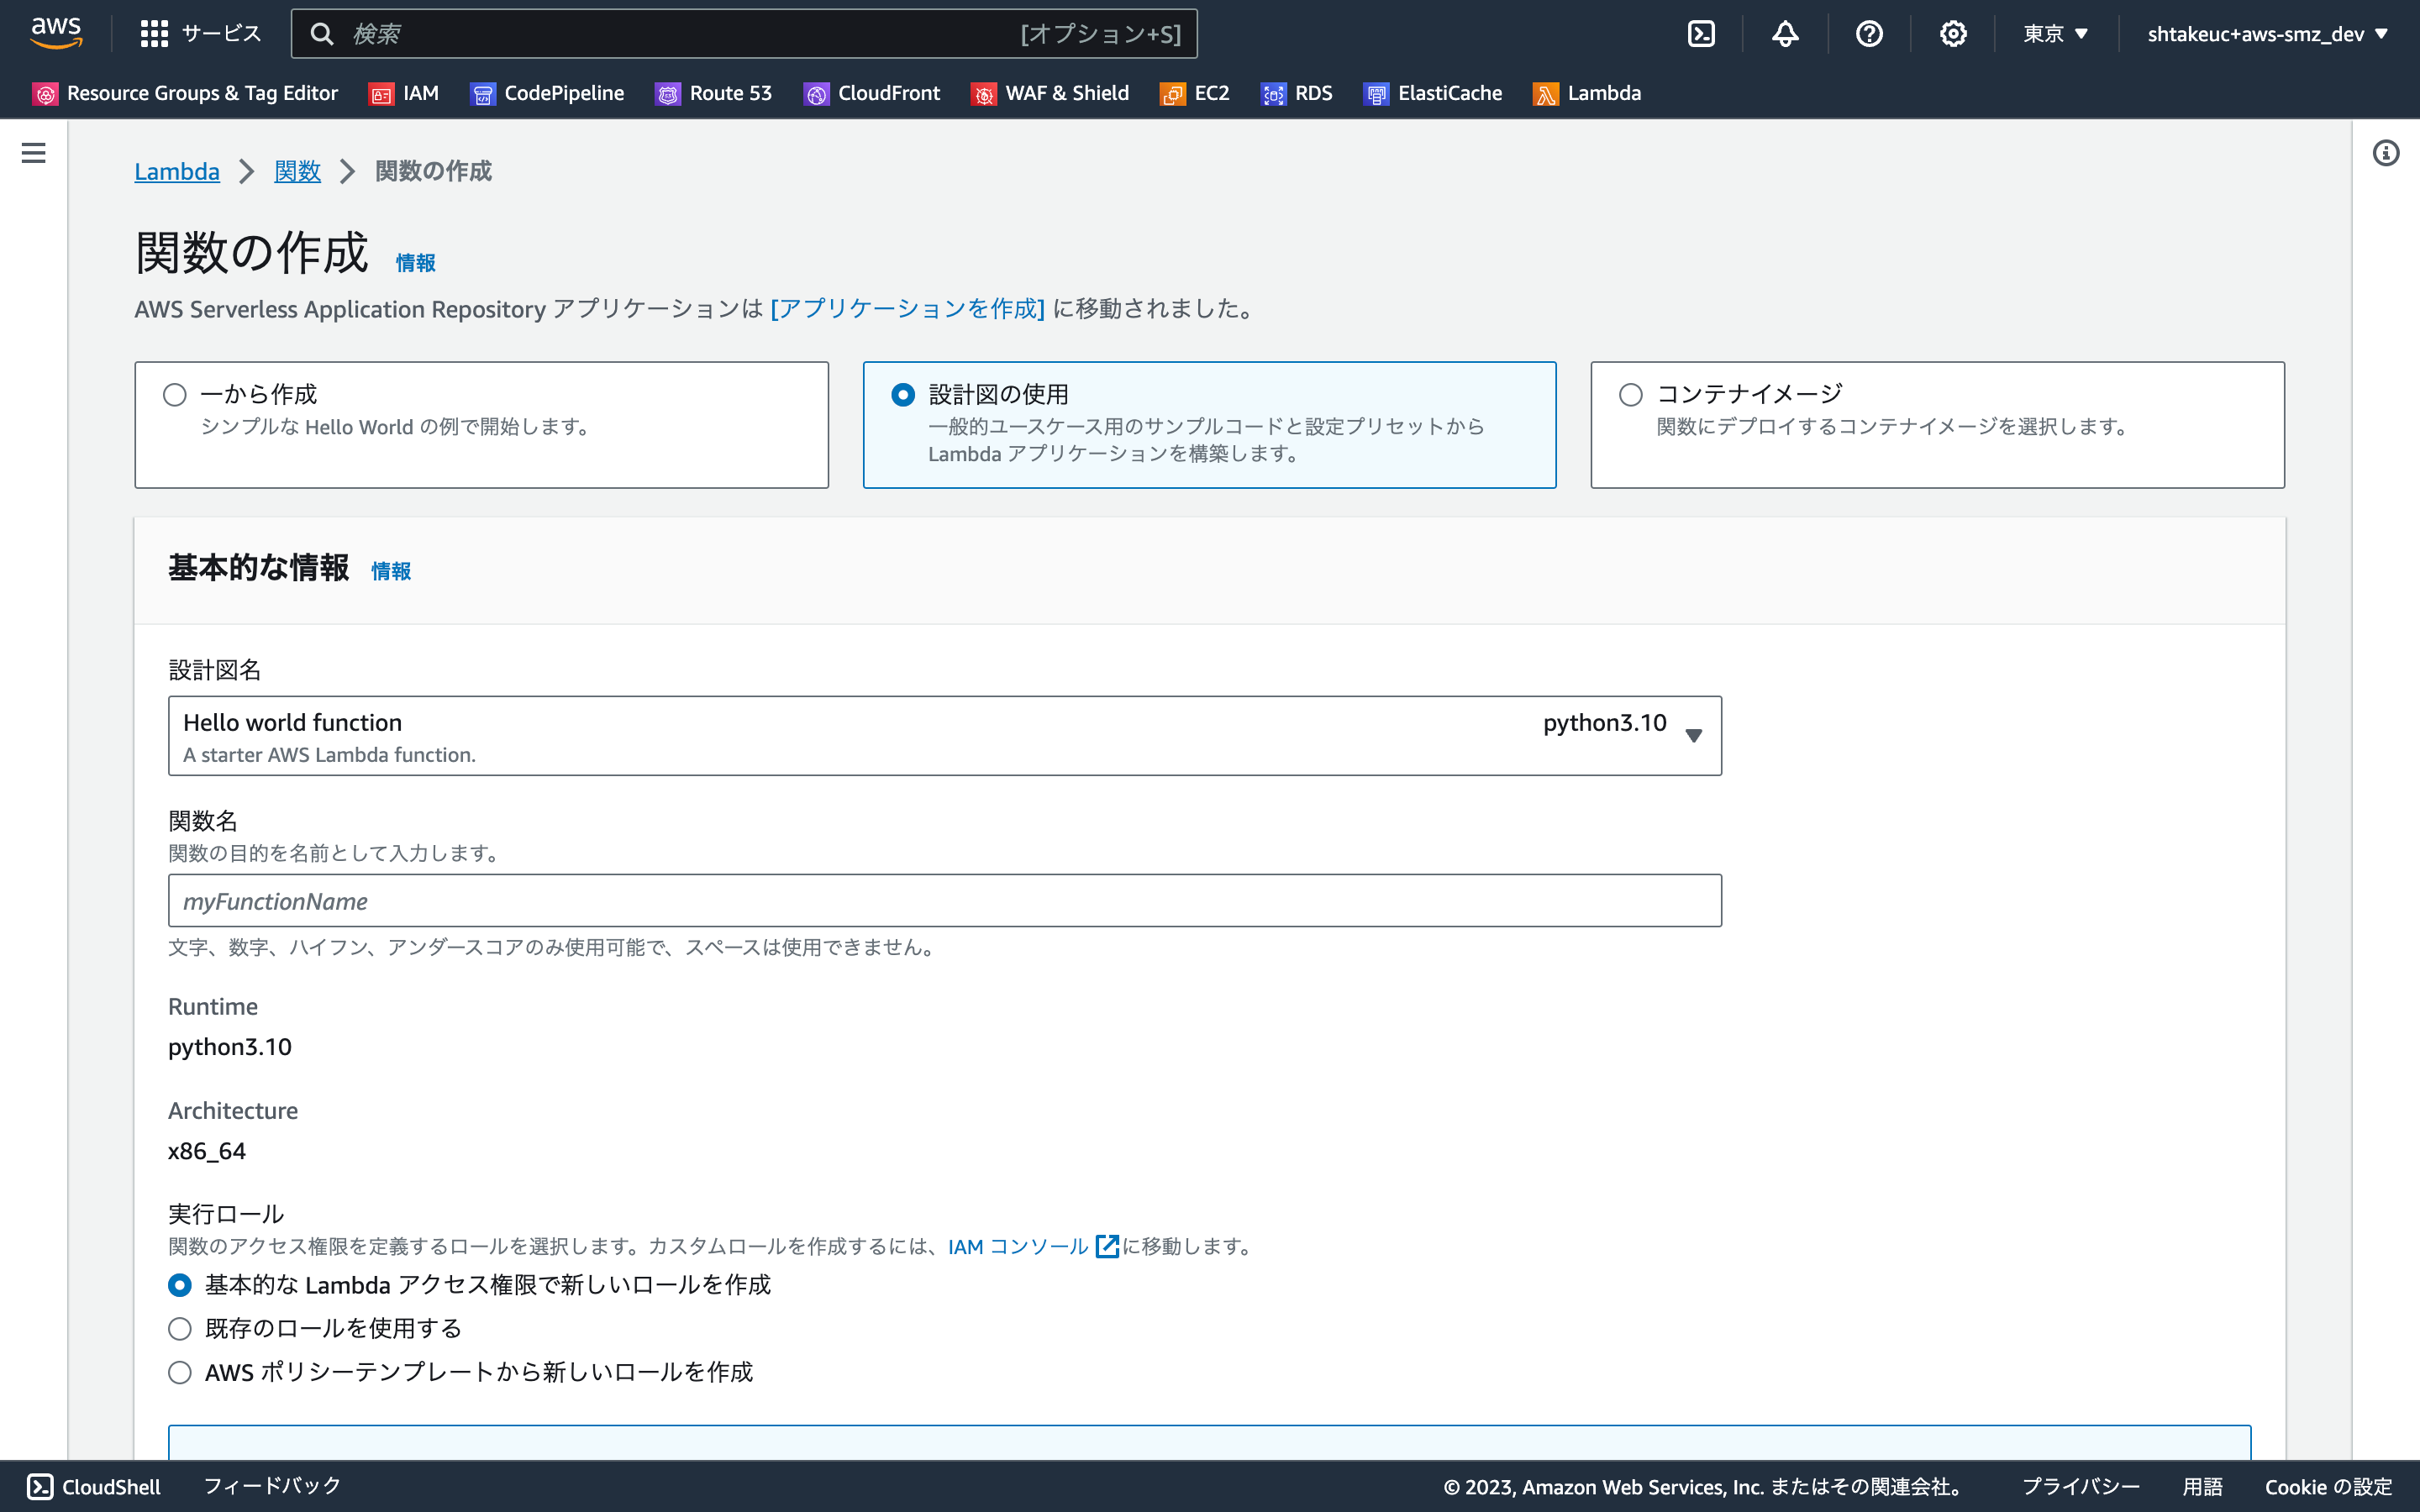Click the プライバシー footer link

(x=2081, y=1487)
